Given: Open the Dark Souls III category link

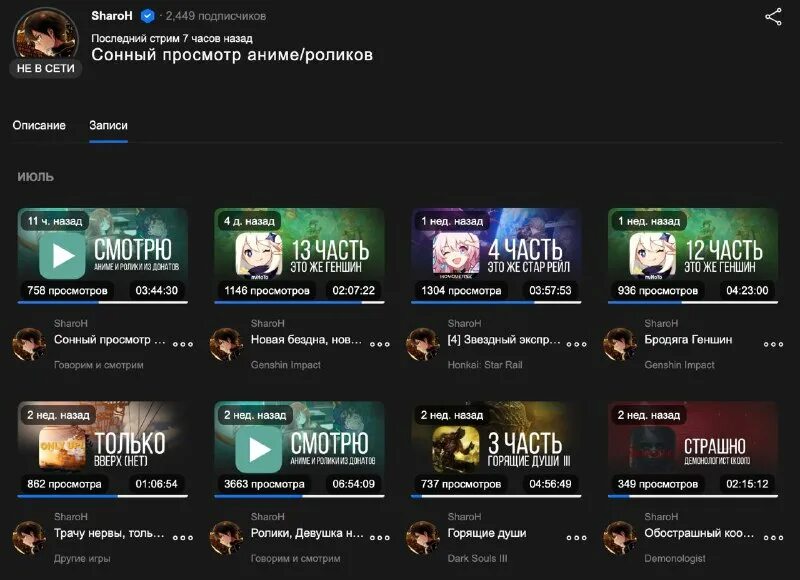Looking at the screenshot, I should tap(478, 558).
